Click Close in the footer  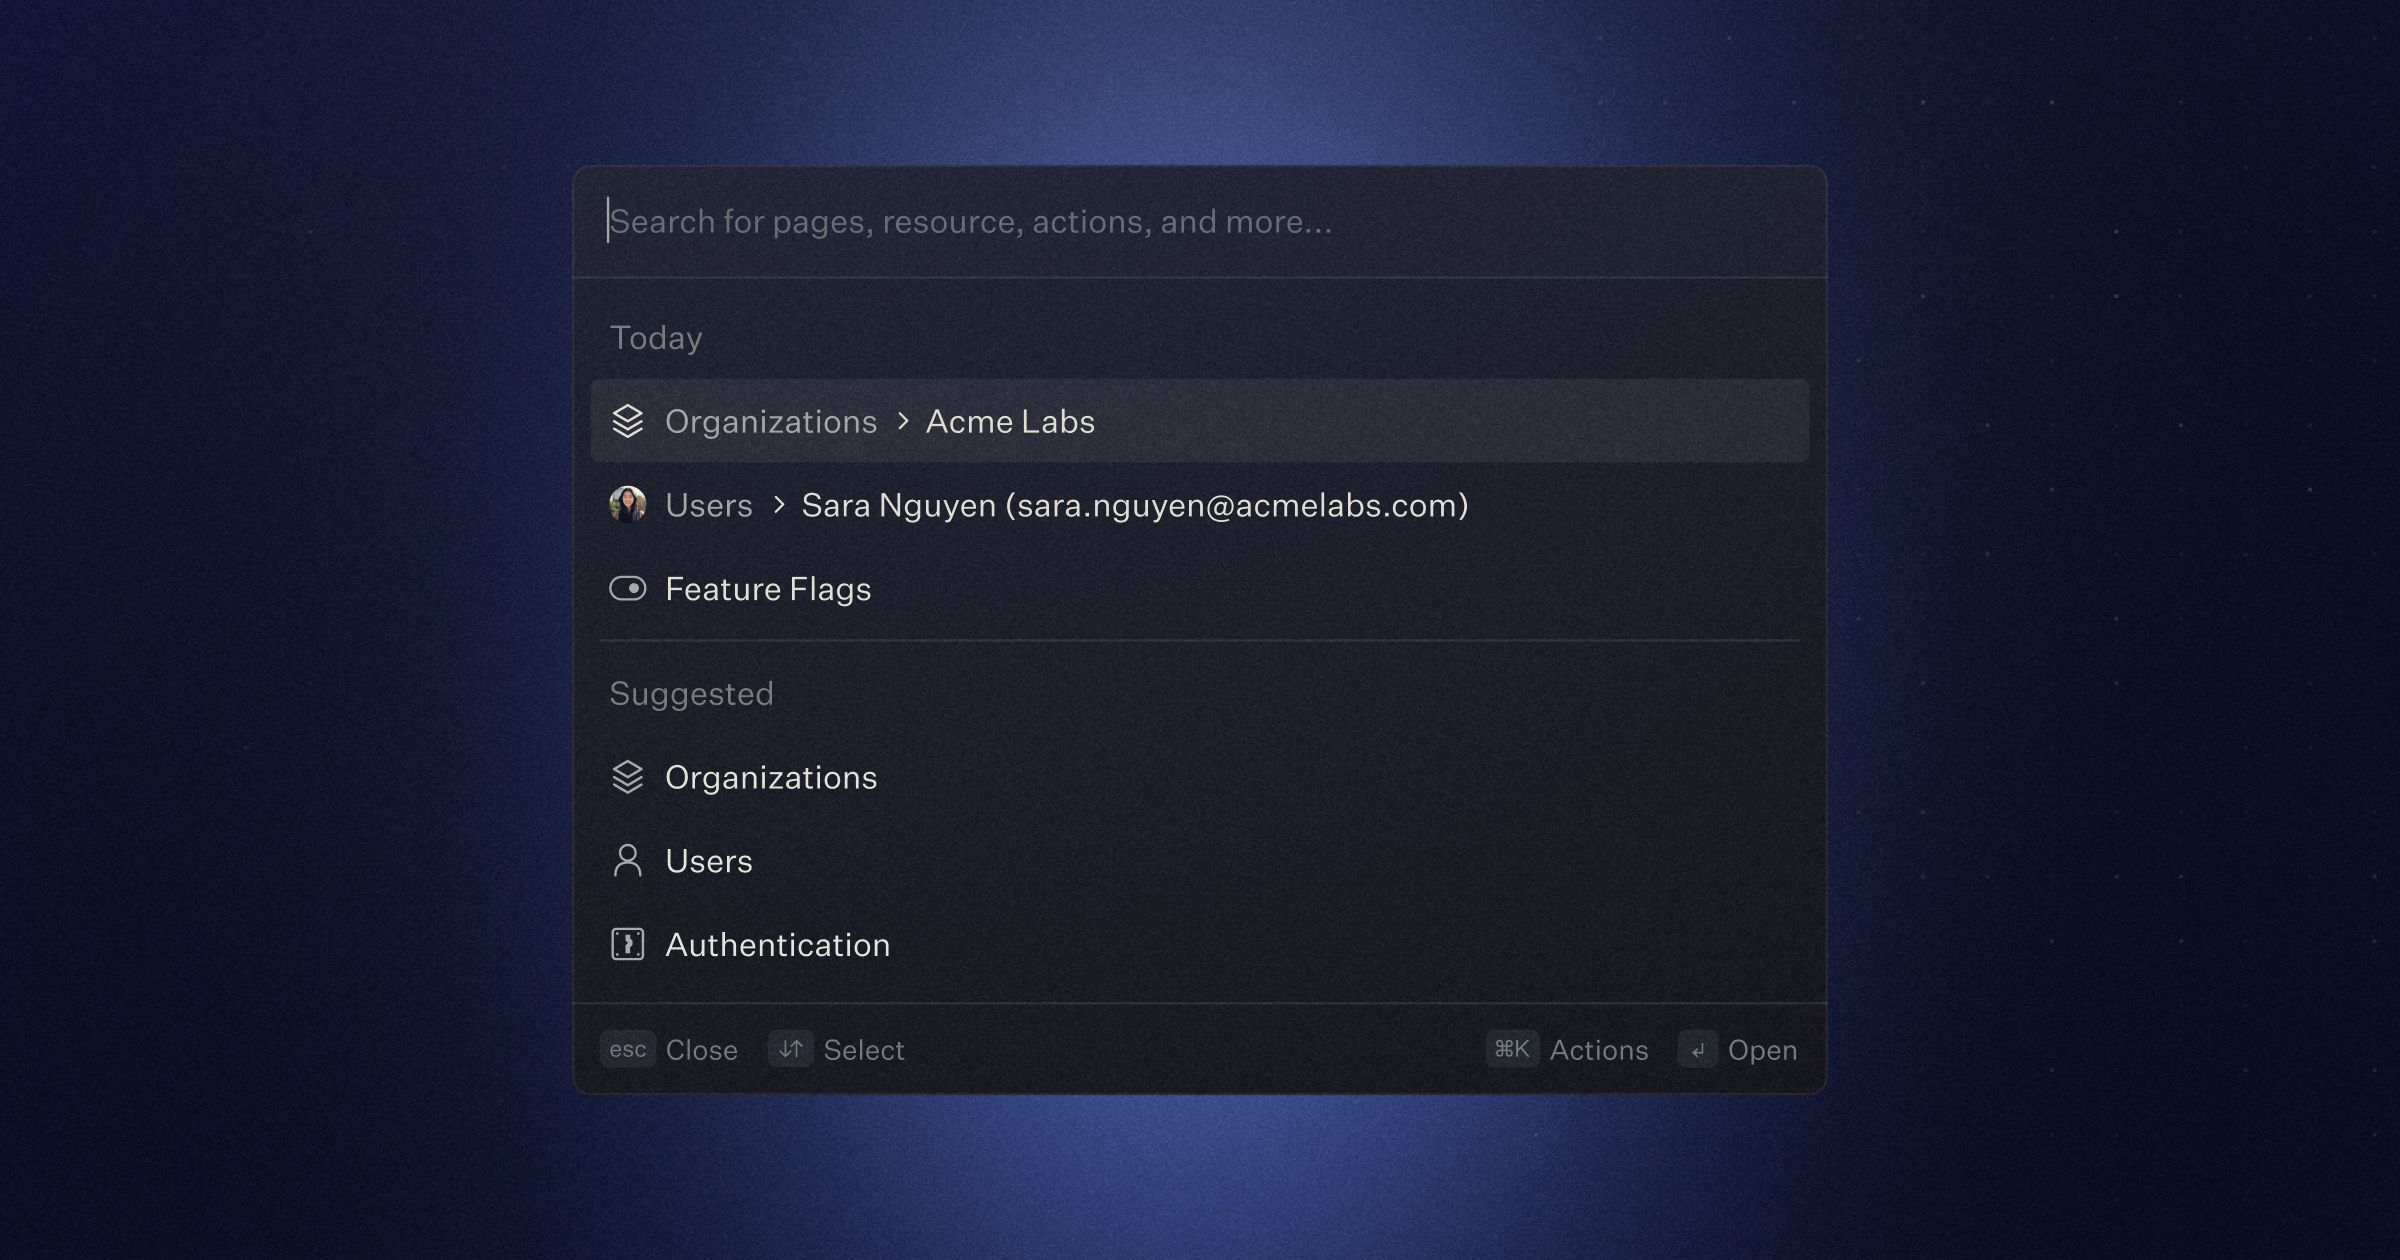click(x=701, y=1049)
